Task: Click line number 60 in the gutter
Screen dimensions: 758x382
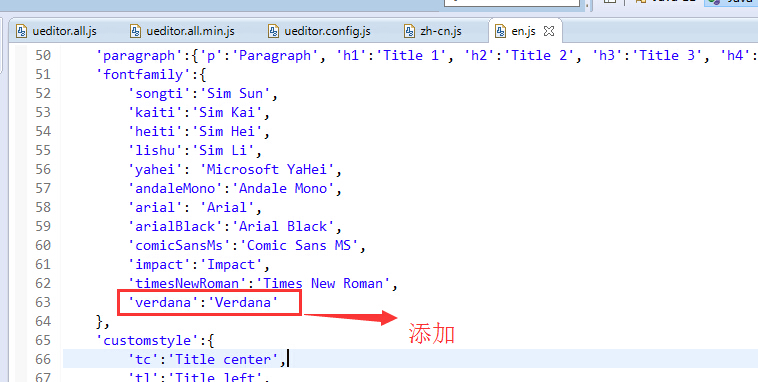Action: tap(43, 245)
